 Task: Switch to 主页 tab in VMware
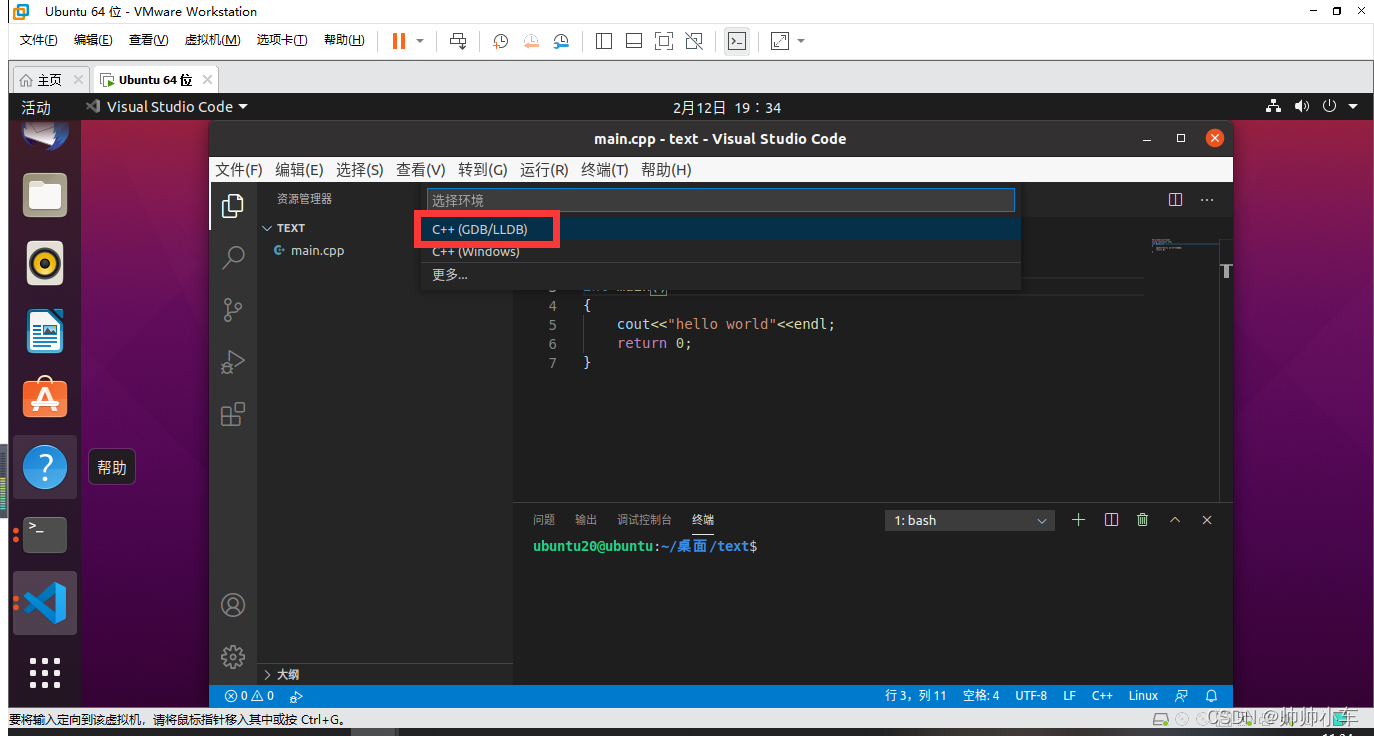coord(48,80)
